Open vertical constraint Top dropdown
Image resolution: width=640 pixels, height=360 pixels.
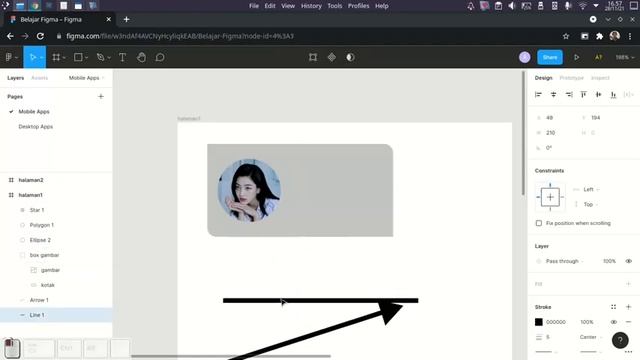tap(591, 204)
